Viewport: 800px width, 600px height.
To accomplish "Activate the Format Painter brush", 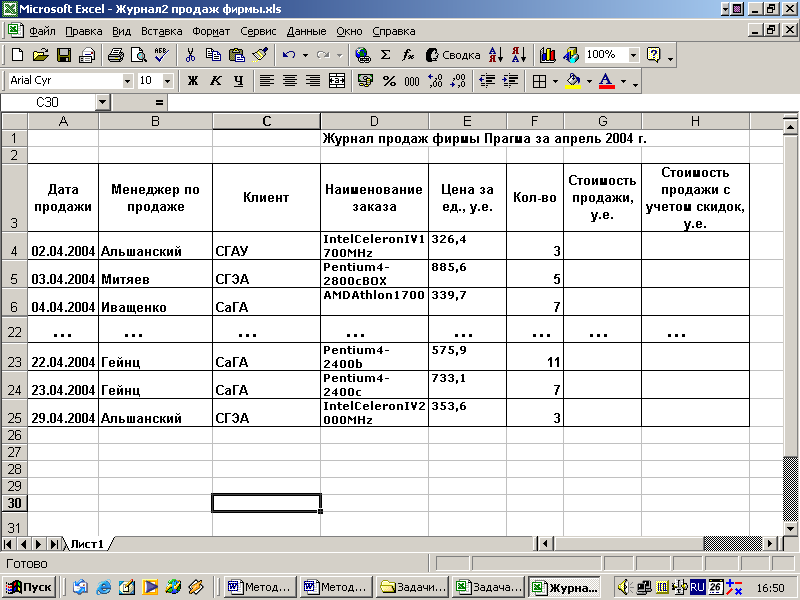I will pos(260,55).
